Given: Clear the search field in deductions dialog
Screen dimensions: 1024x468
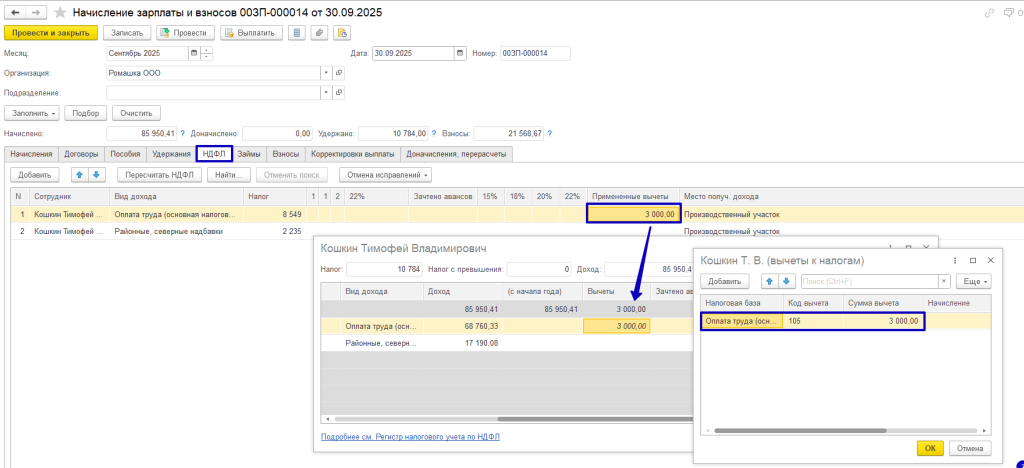Looking at the screenshot, I should pyautogui.click(x=943, y=282).
